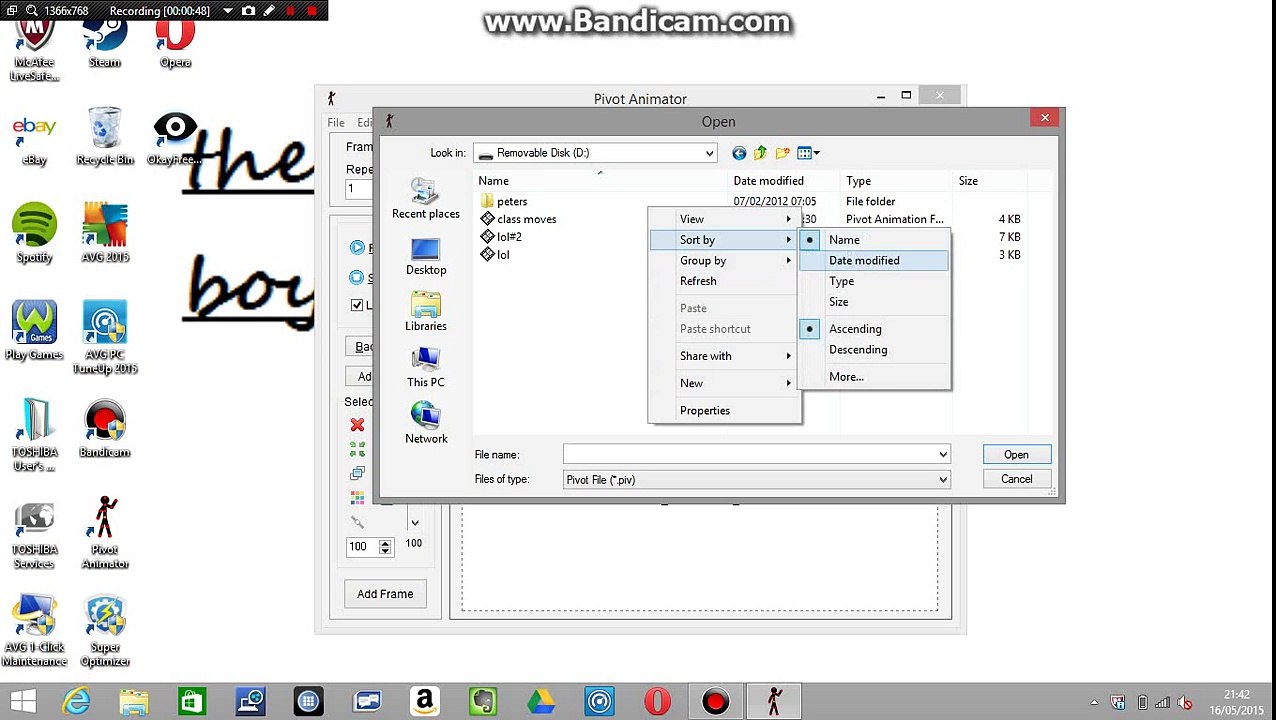Go back using the blue back arrow icon
This screenshot has width=1276, height=720.
(739, 153)
